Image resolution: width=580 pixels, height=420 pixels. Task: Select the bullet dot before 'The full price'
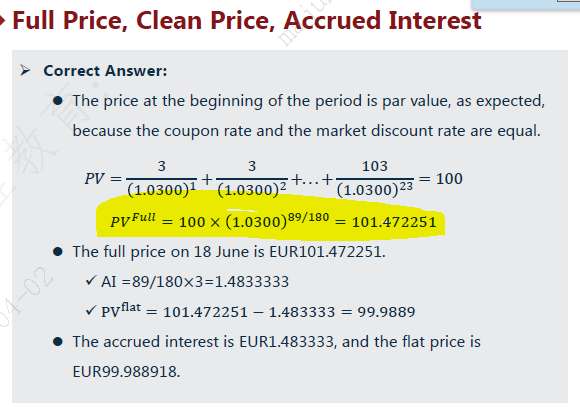coord(58,252)
